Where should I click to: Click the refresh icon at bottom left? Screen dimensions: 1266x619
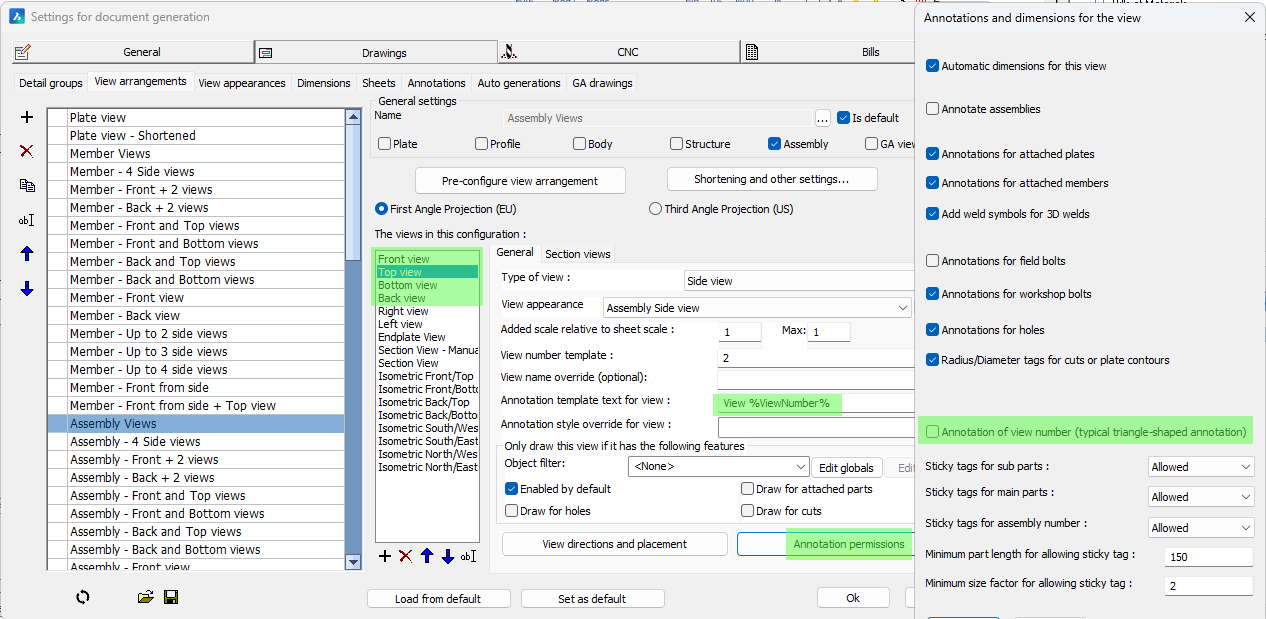(83, 597)
